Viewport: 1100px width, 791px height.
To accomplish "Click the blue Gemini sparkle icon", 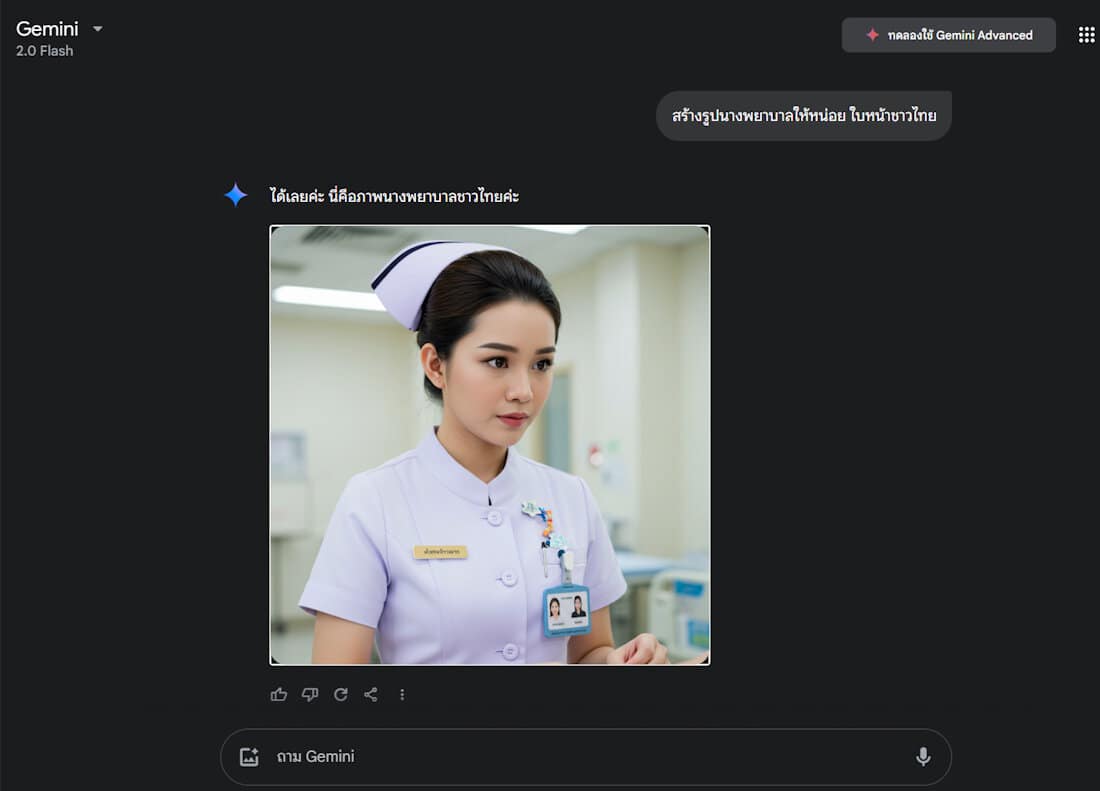I will [x=236, y=195].
